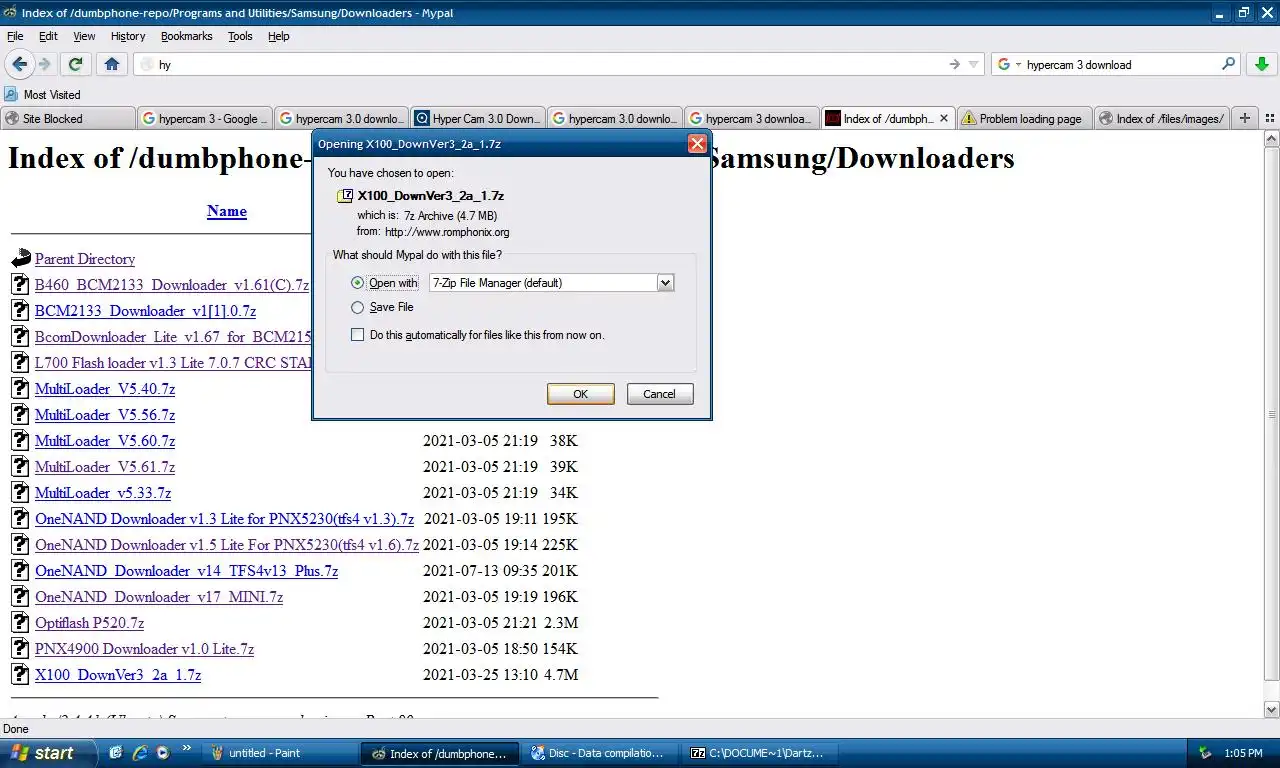This screenshot has width=1280, height=768.
Task: Click OK in the download dialog
Action: (581, 394)
